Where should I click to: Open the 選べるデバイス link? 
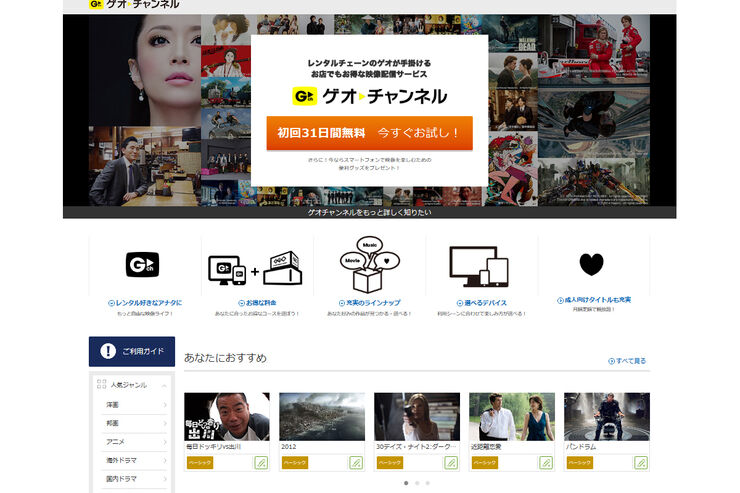tap(485, 303)
